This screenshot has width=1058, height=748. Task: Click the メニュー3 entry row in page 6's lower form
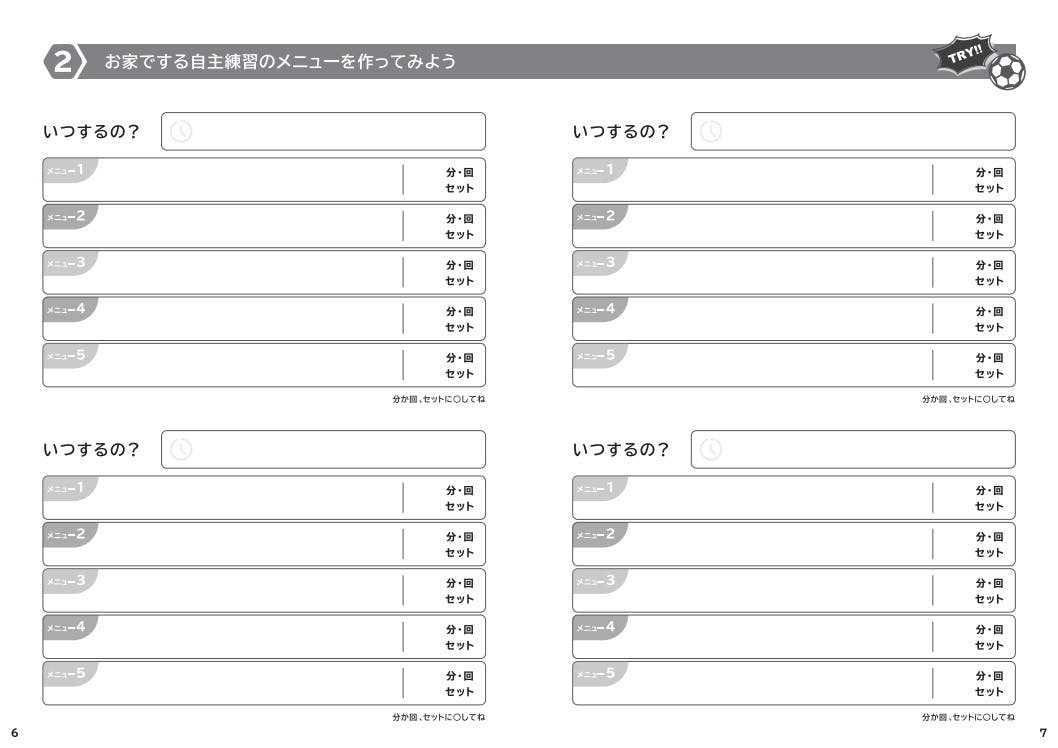click(250, 591)
